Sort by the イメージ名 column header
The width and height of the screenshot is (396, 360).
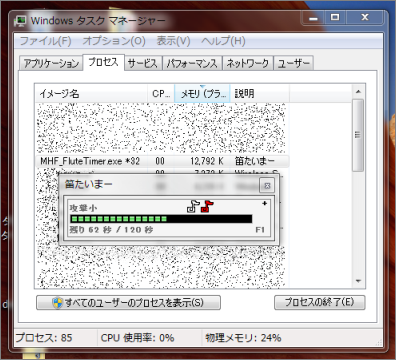click(91, 94)
